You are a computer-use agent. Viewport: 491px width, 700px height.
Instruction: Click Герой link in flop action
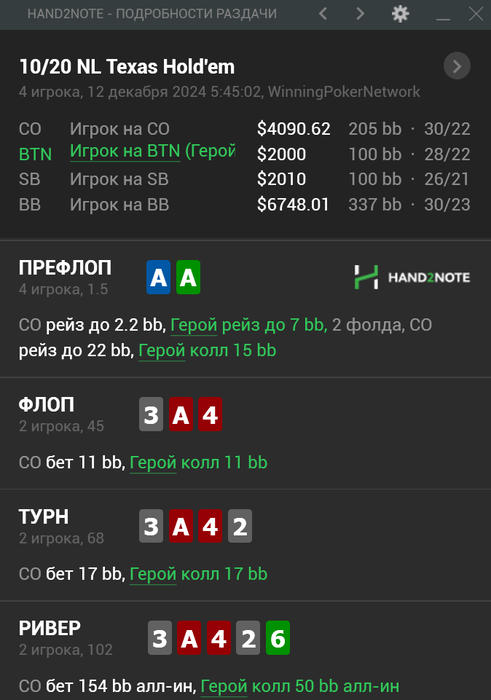tap(153, 463)
